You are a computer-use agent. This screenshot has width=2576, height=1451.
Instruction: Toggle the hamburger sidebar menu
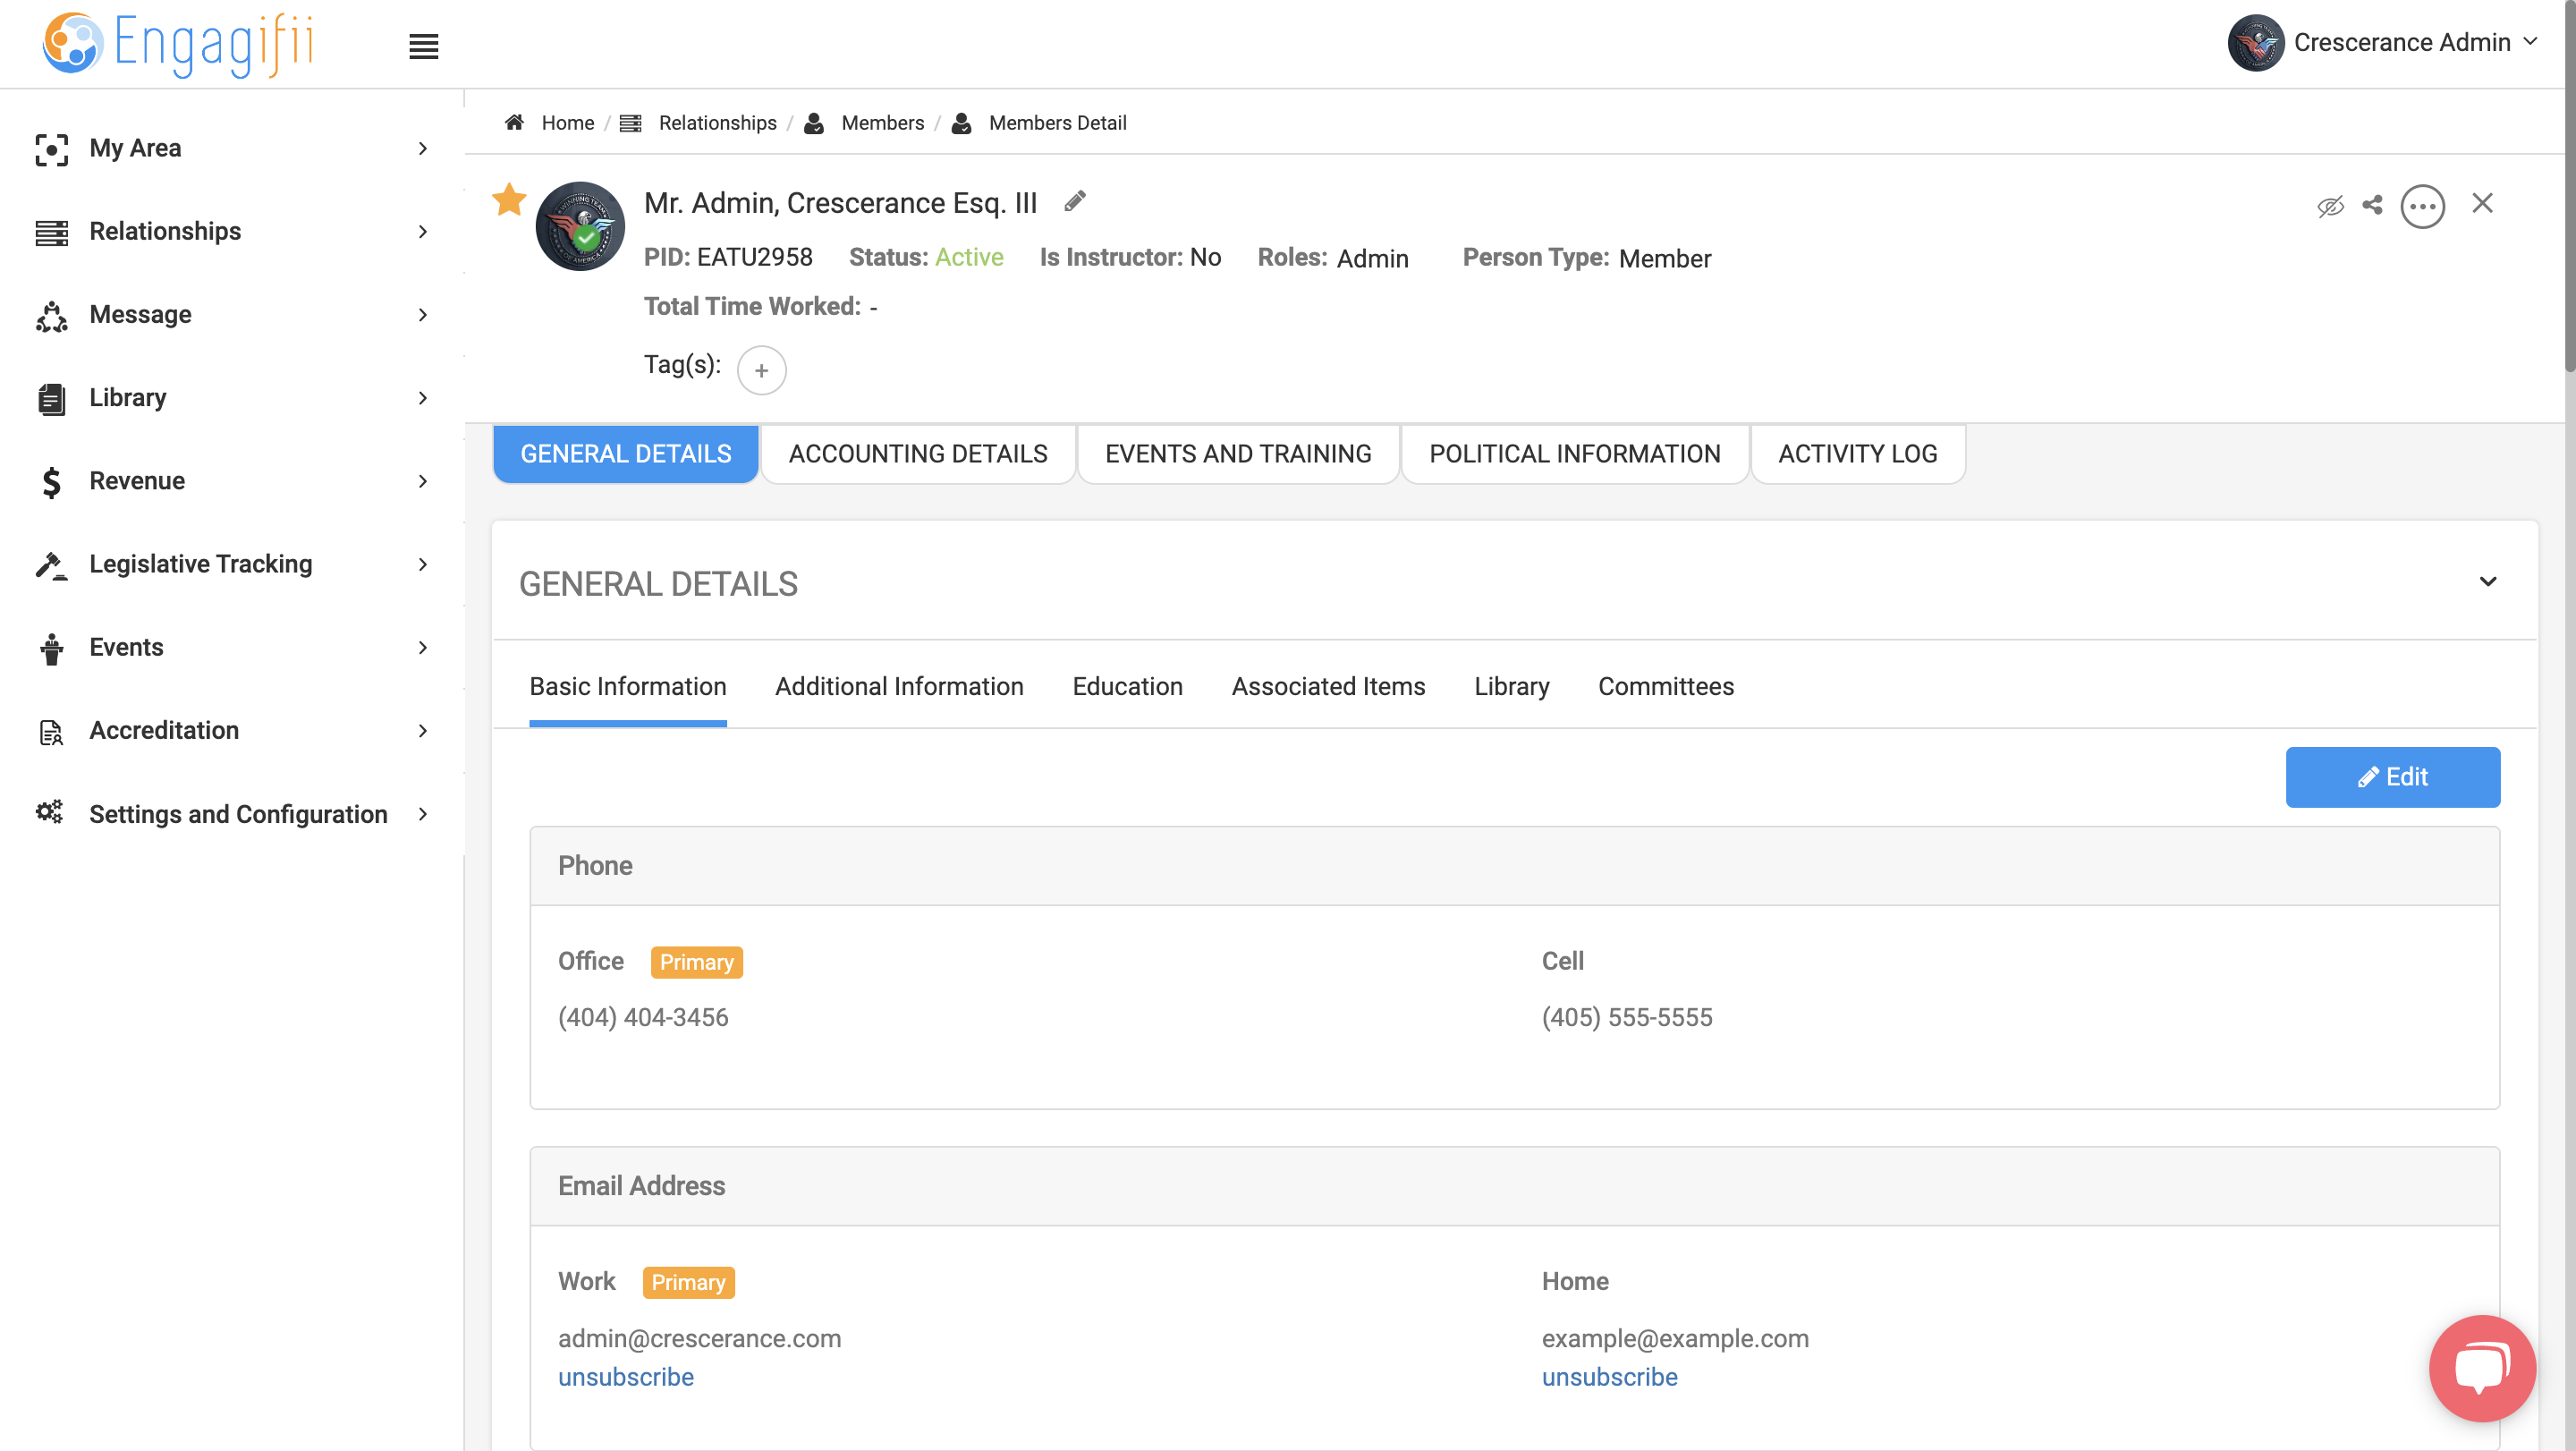click(424, 46)
